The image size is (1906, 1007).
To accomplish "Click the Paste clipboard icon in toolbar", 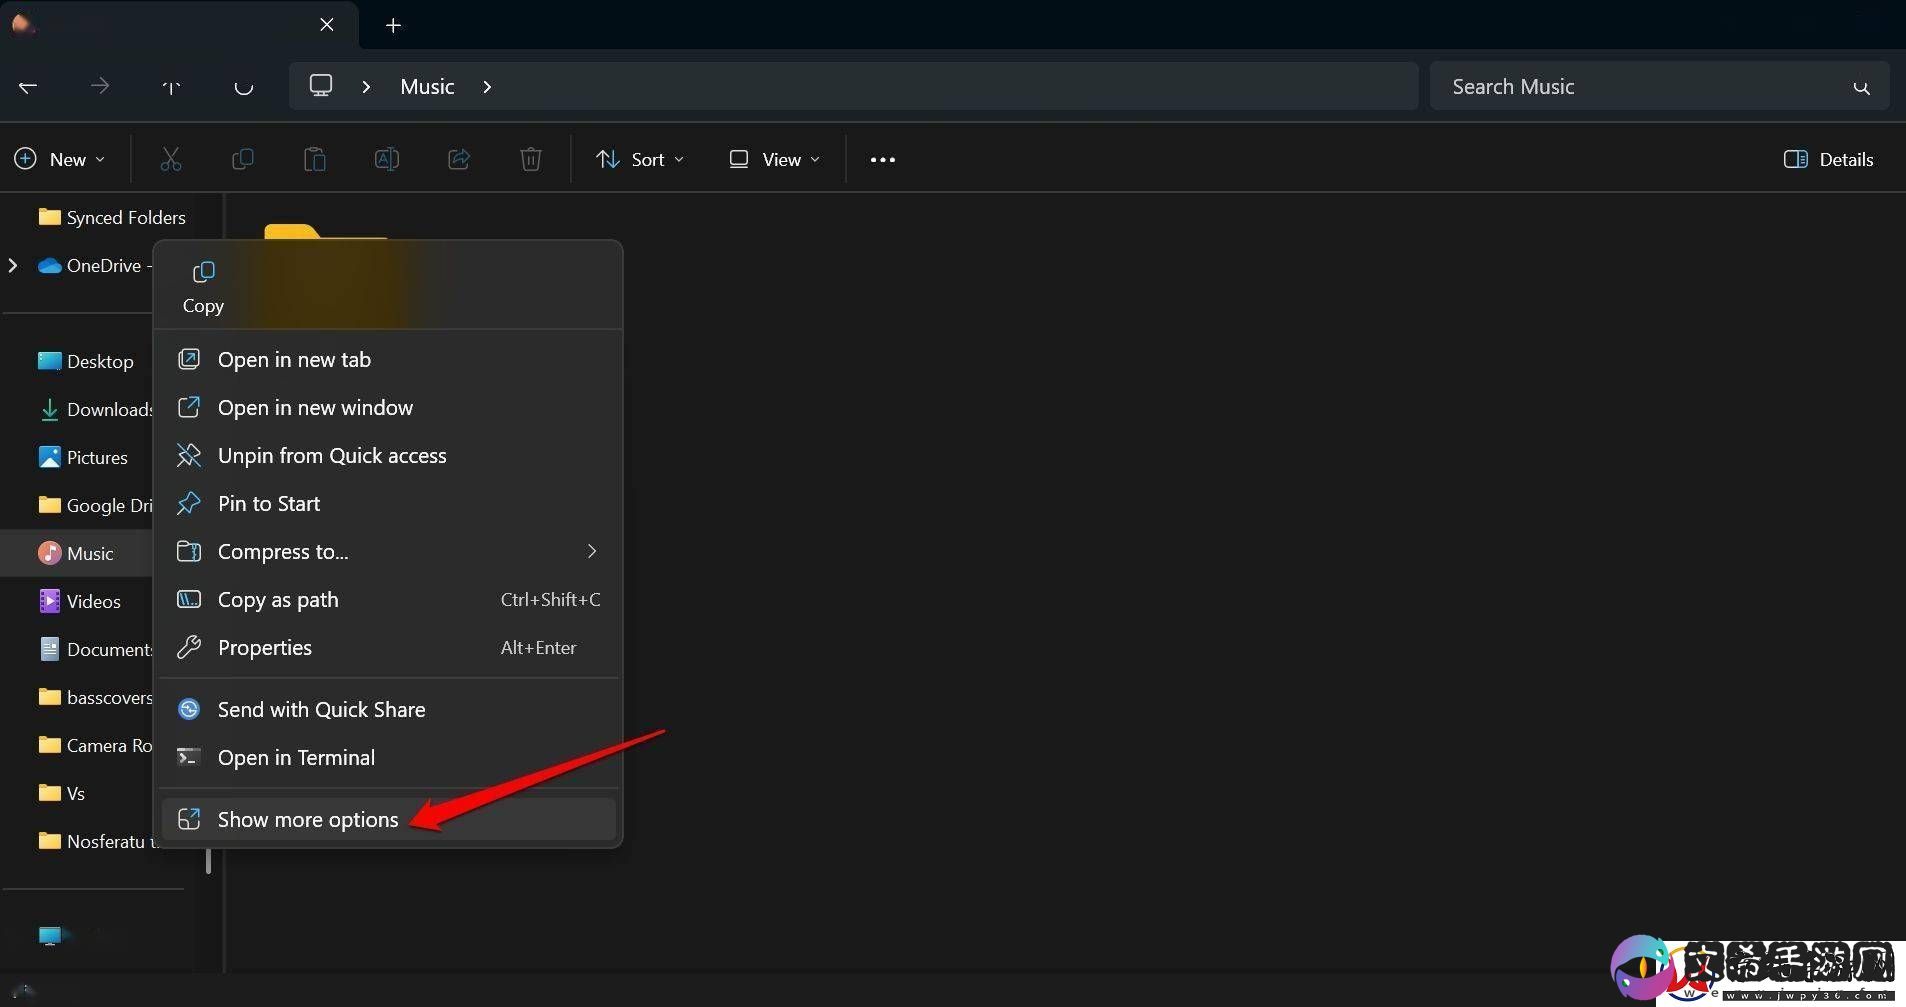I will [315, 159].
